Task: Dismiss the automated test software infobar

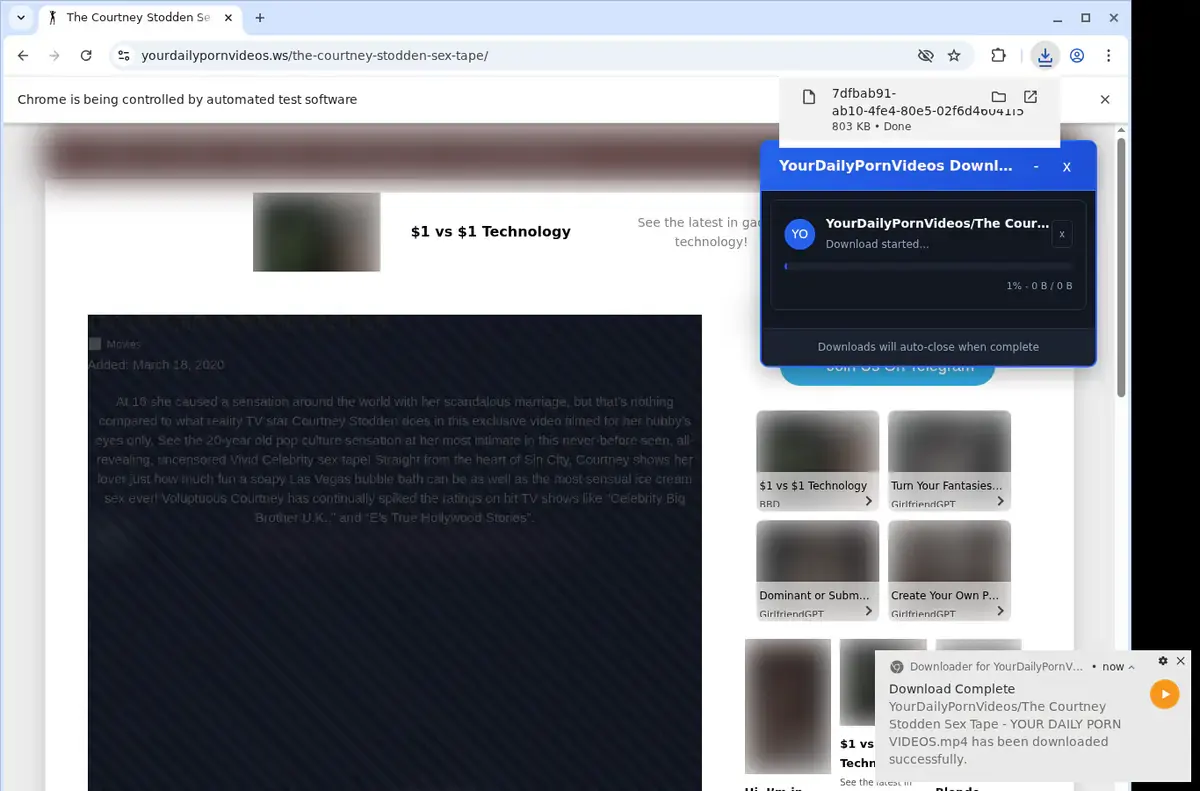Action: (1105, 99)
